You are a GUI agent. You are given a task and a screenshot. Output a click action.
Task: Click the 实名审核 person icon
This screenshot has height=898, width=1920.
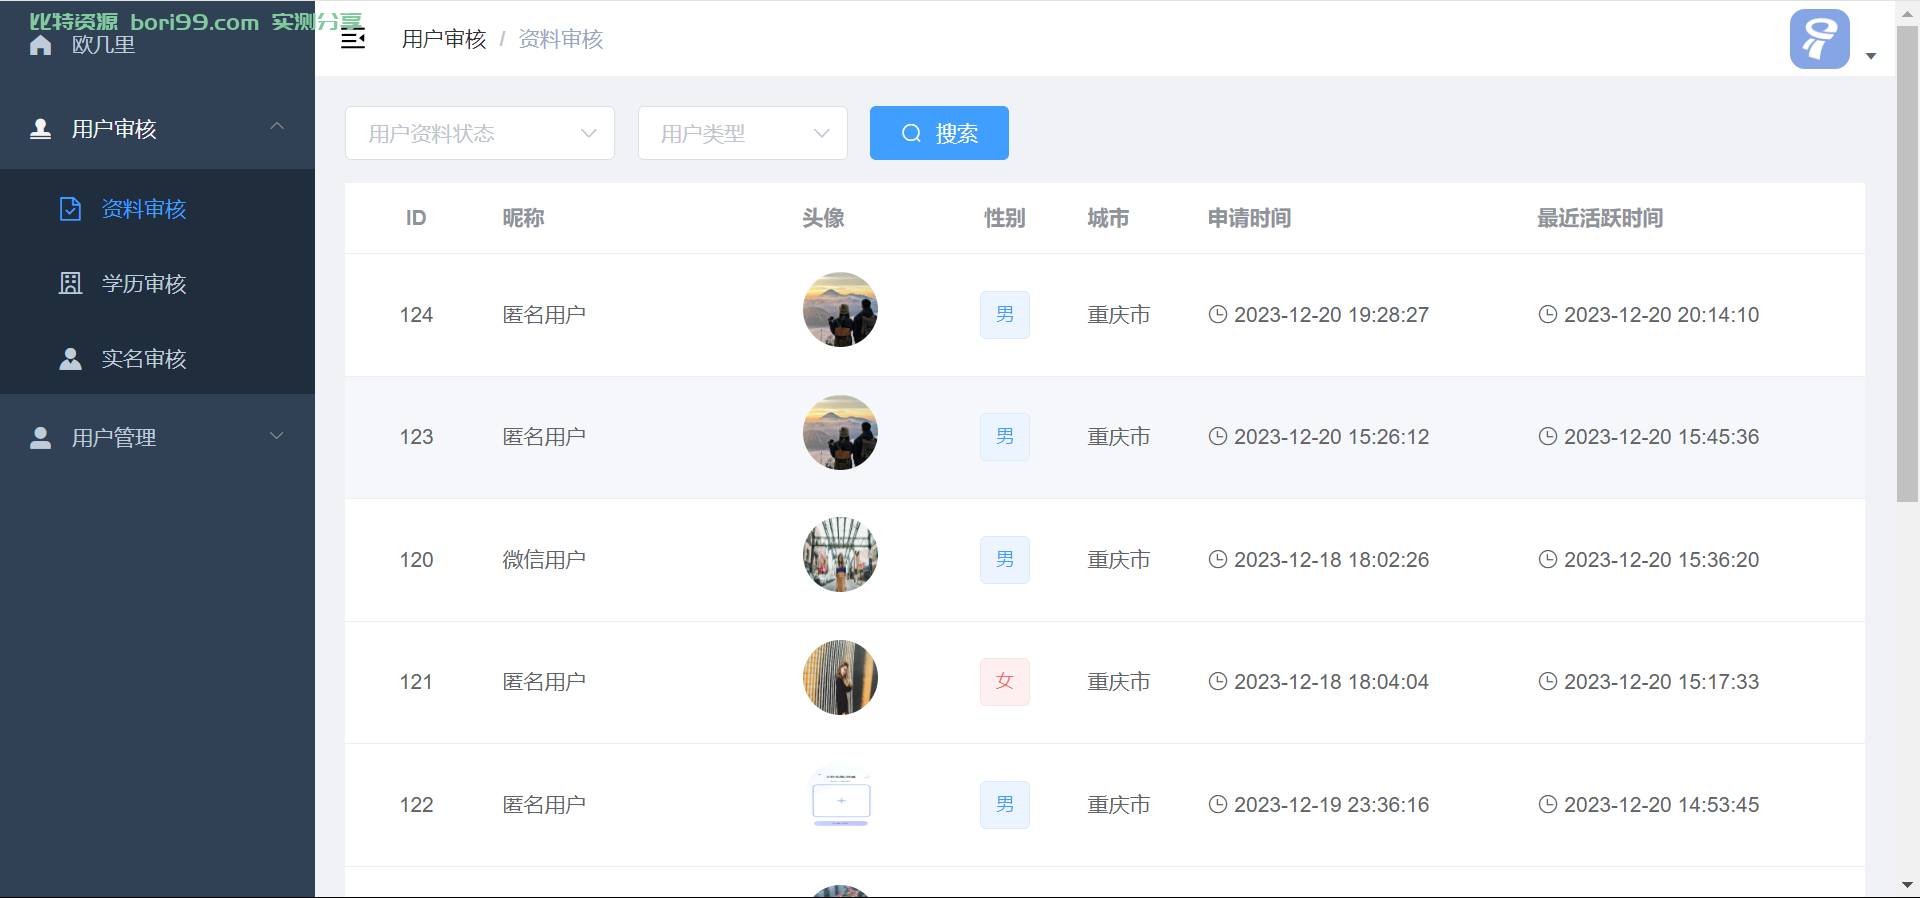70,359
